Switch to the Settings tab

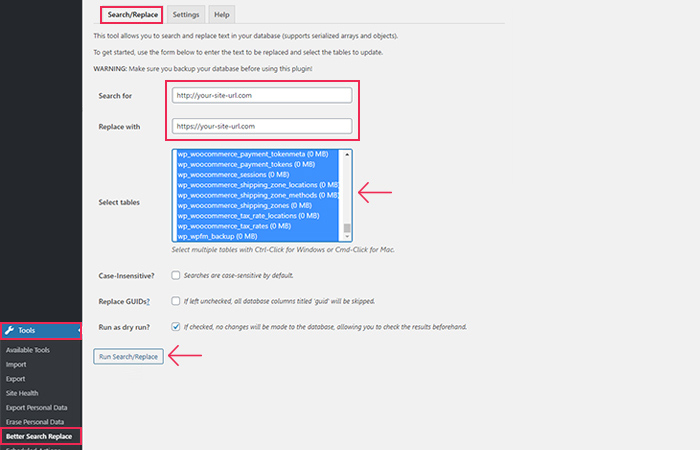[x=185, y=15]
